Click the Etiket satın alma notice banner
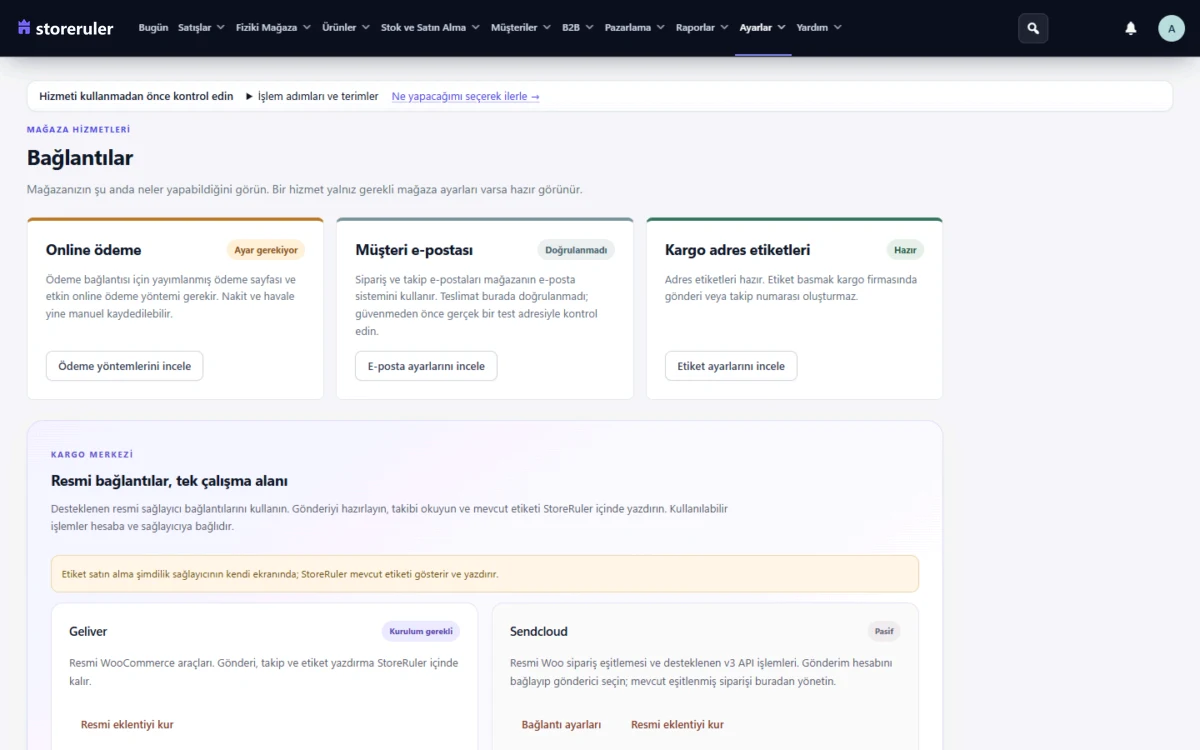Screen dimensions: 1200x750 (x=485, y=574)
